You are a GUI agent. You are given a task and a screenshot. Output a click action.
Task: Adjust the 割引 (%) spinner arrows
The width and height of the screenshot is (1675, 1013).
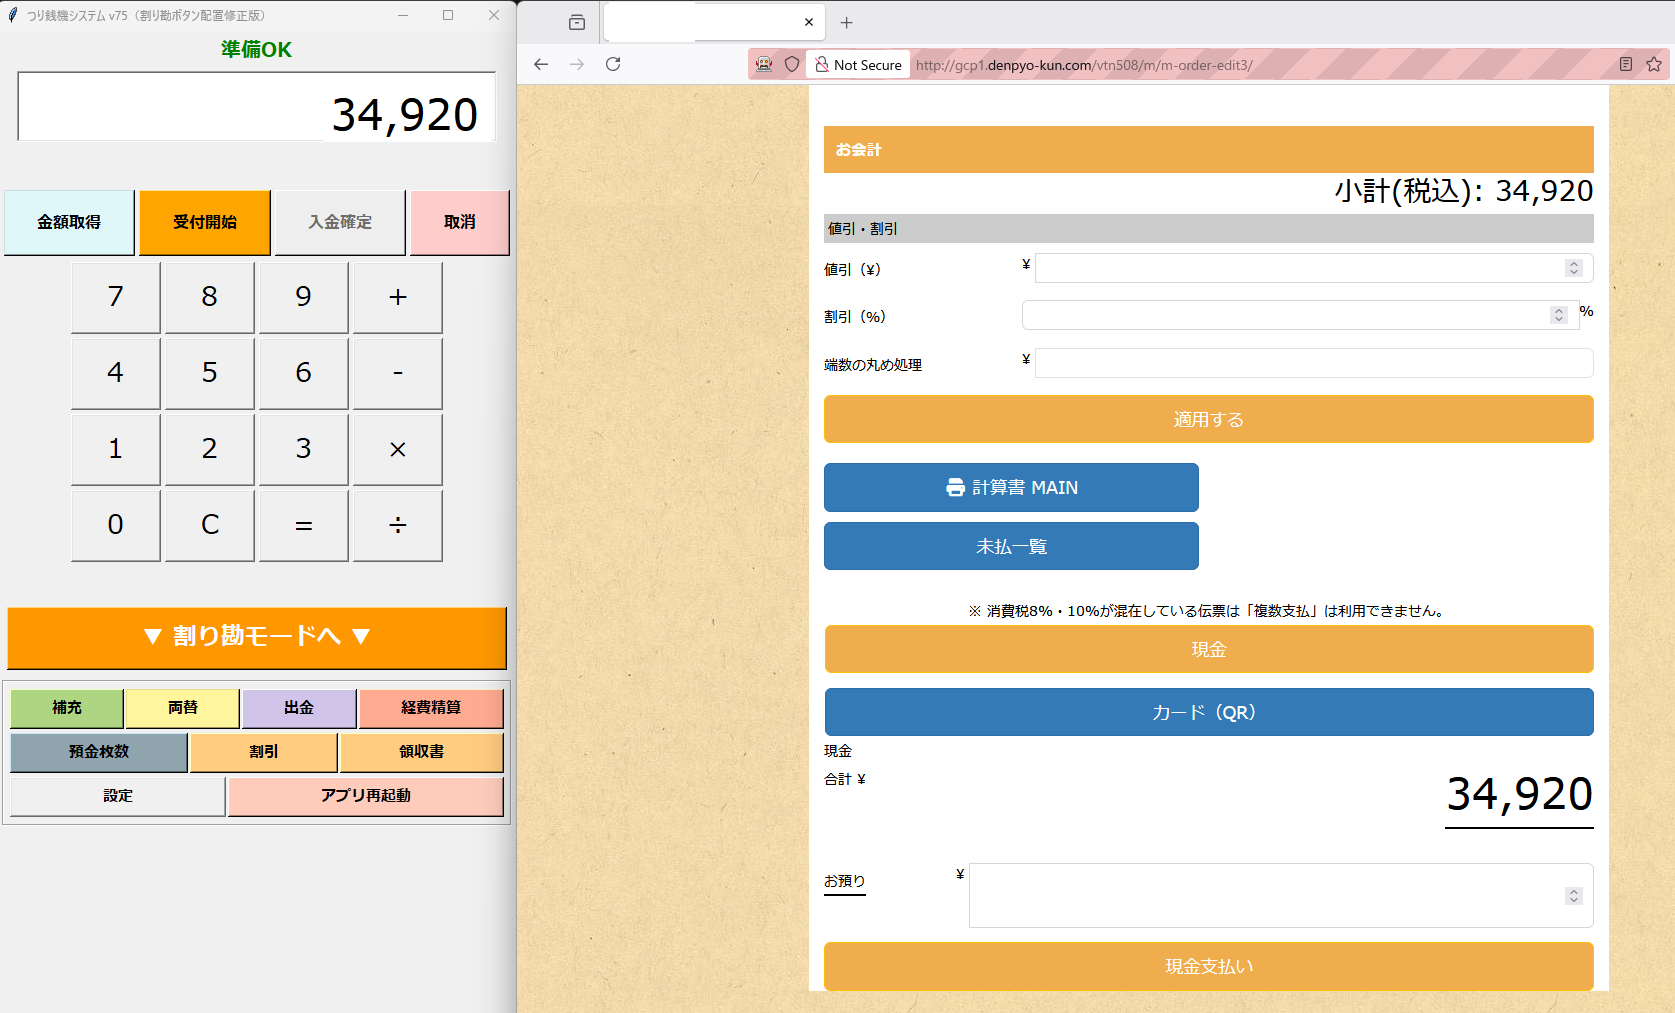(x=1559, y=315)
